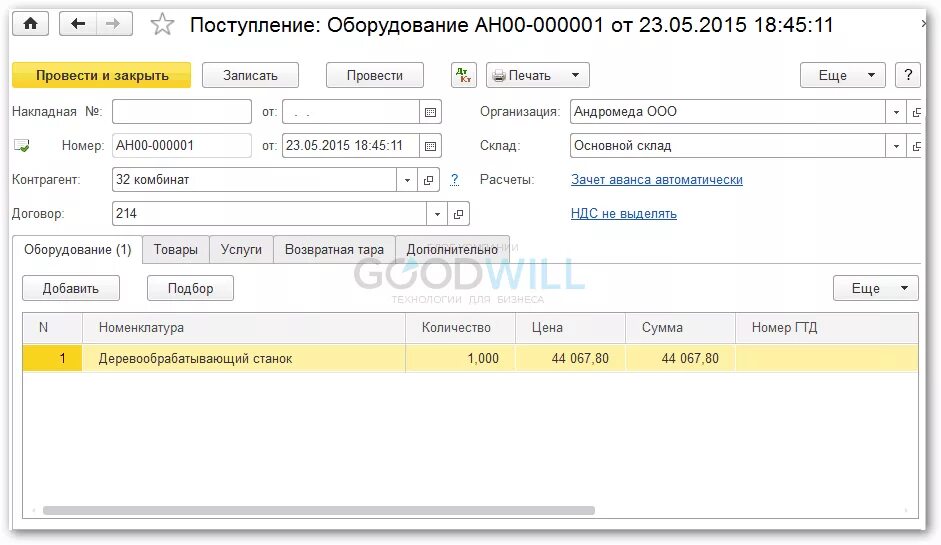Click Количество column header

(460, 328)
